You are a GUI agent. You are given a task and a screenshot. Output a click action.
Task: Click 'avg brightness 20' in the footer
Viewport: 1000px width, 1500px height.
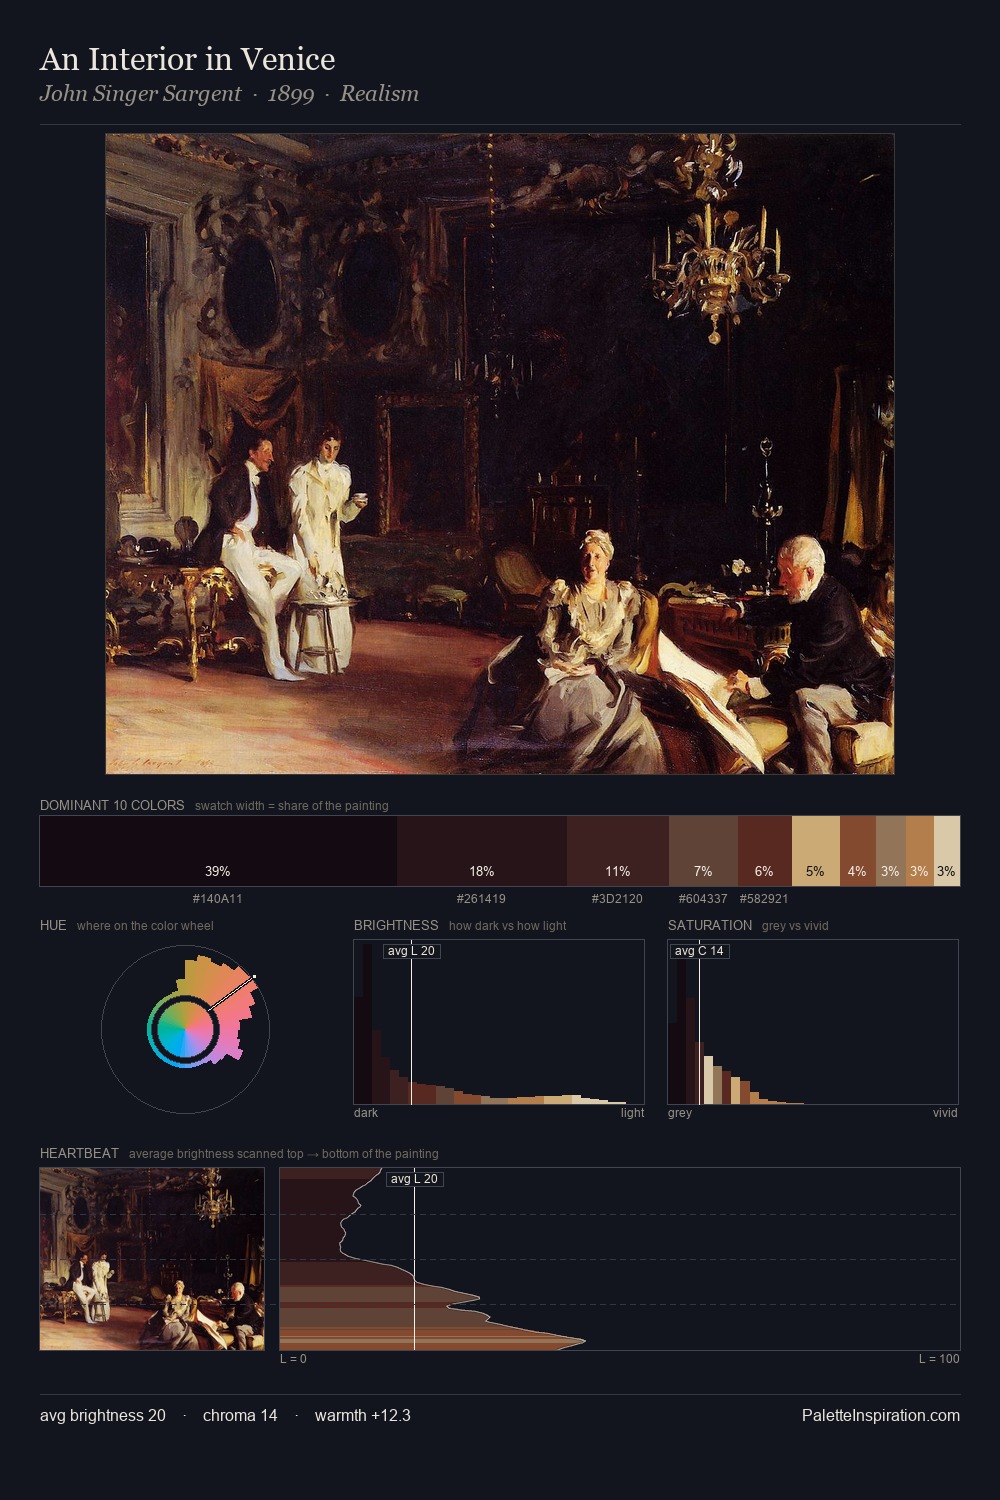(x=103, y=1415)
